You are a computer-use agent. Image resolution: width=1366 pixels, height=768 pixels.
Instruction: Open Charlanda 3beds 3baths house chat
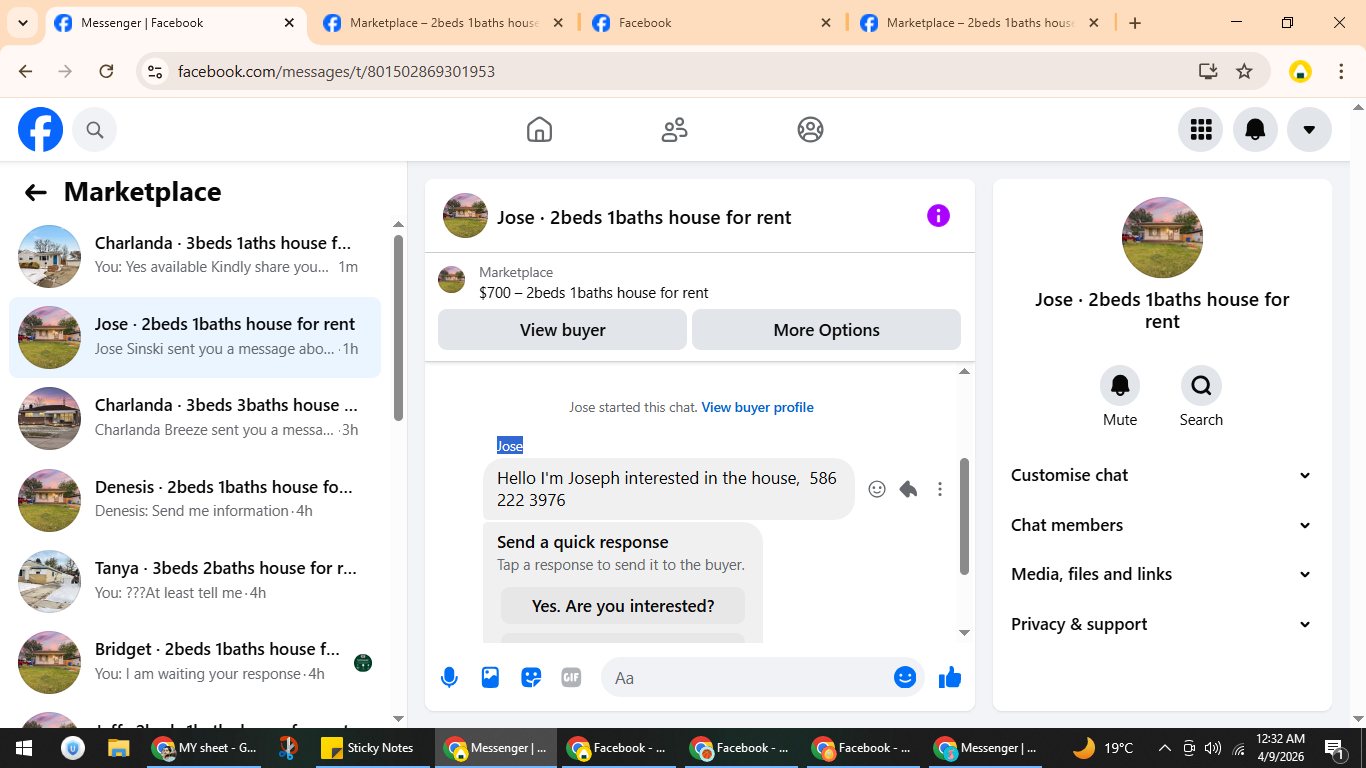click(x=195, y=418)
